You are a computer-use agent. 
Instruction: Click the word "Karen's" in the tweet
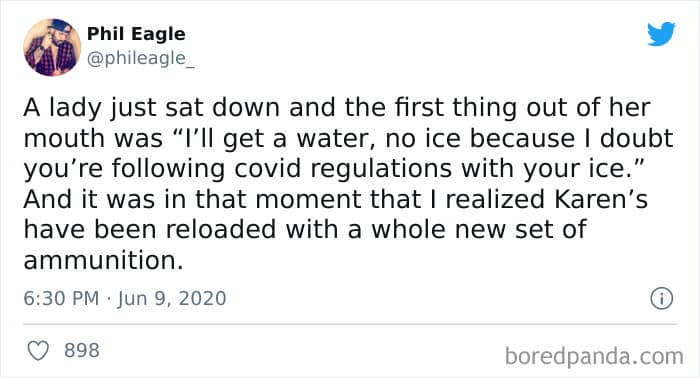click(x=601, y=199)
